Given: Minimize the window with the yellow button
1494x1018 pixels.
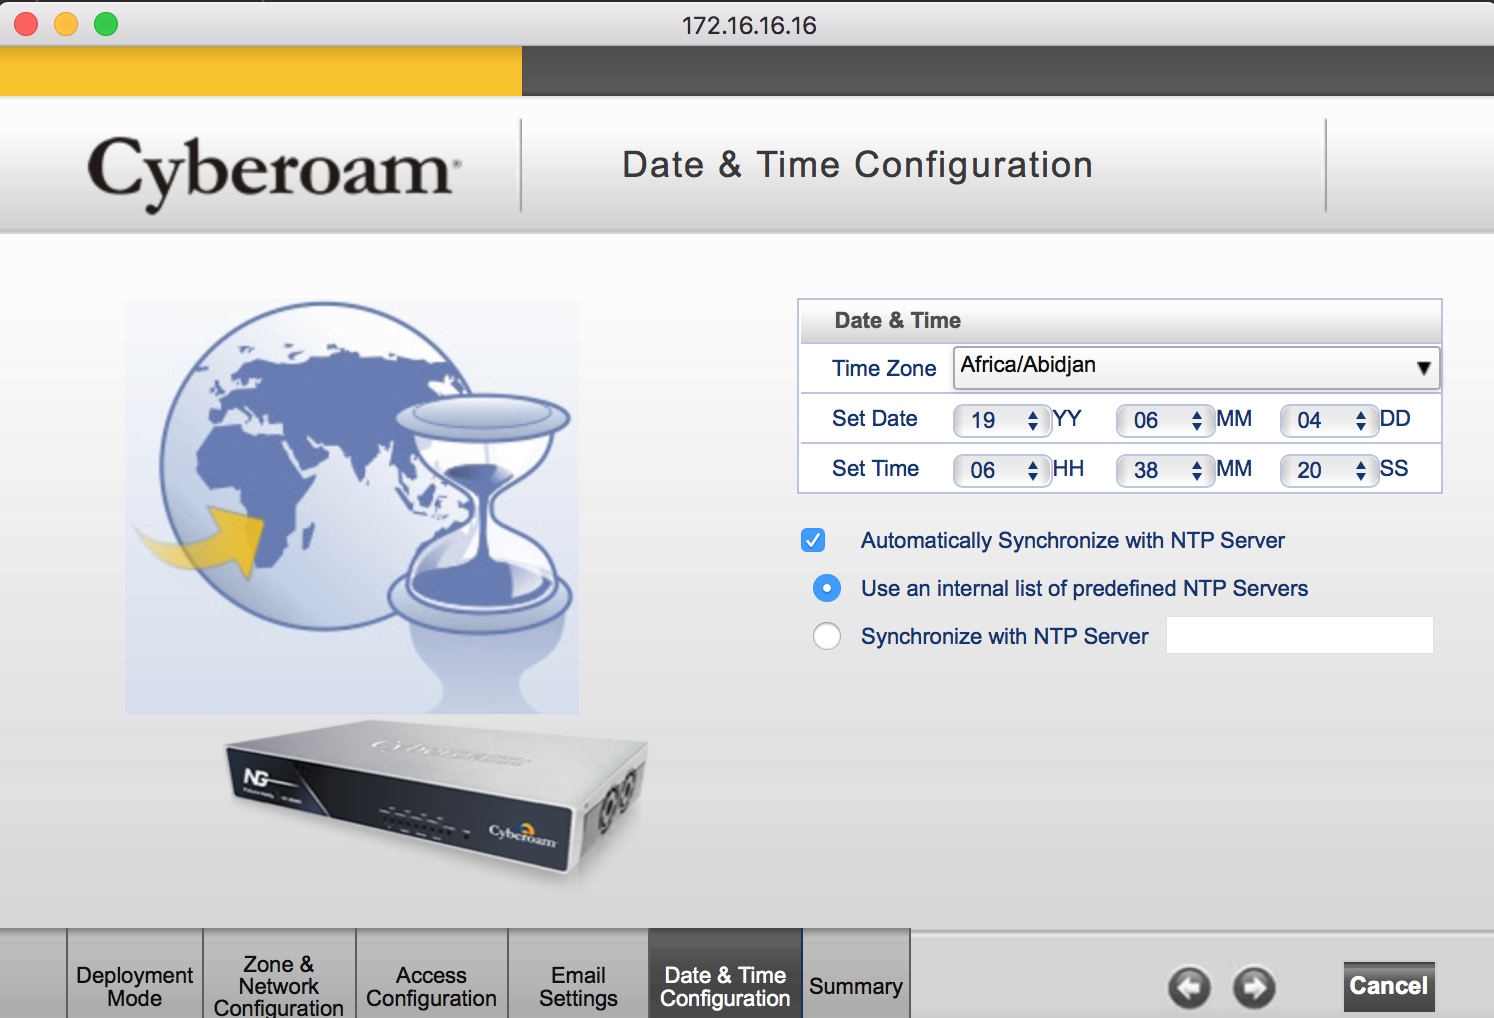Looking at the screenshot, I should pyautogui.click(x=66, y=24).
